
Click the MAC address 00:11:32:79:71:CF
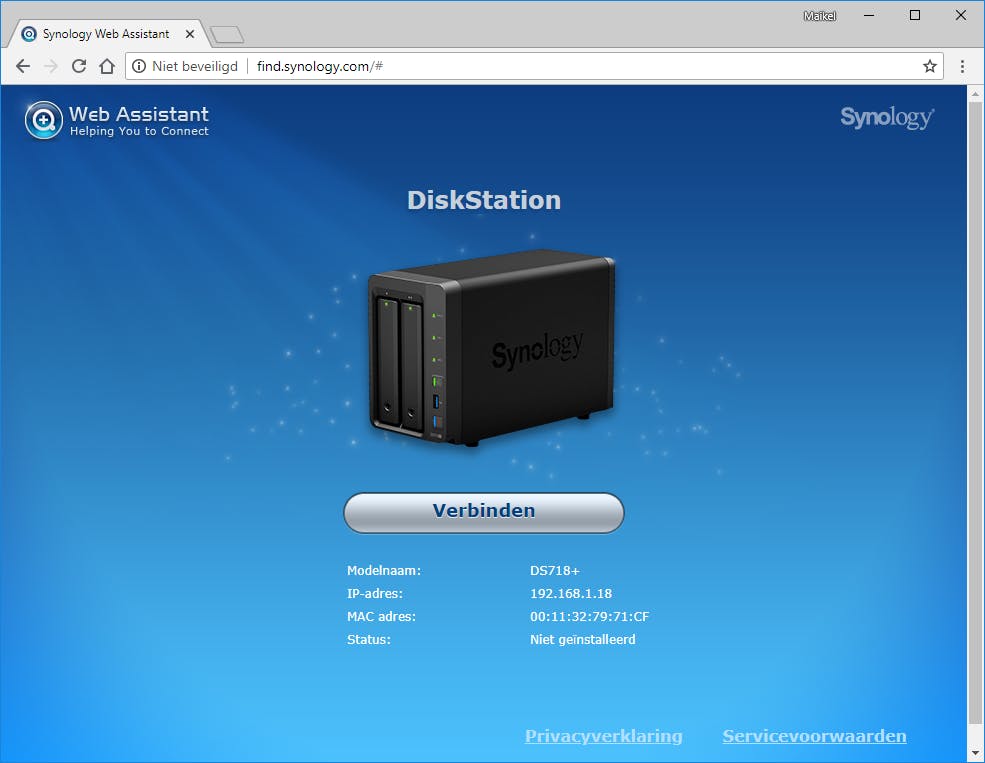pyautogui.click(x=589, y=617)
